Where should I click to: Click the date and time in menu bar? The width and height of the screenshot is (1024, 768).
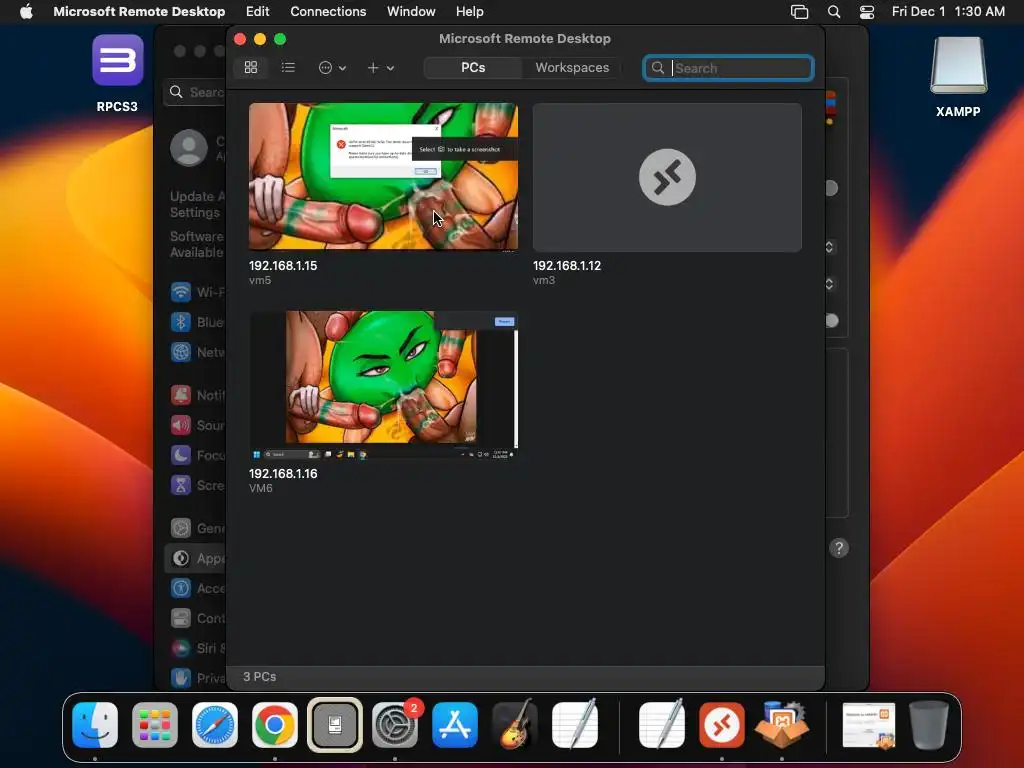pos(948,12)
